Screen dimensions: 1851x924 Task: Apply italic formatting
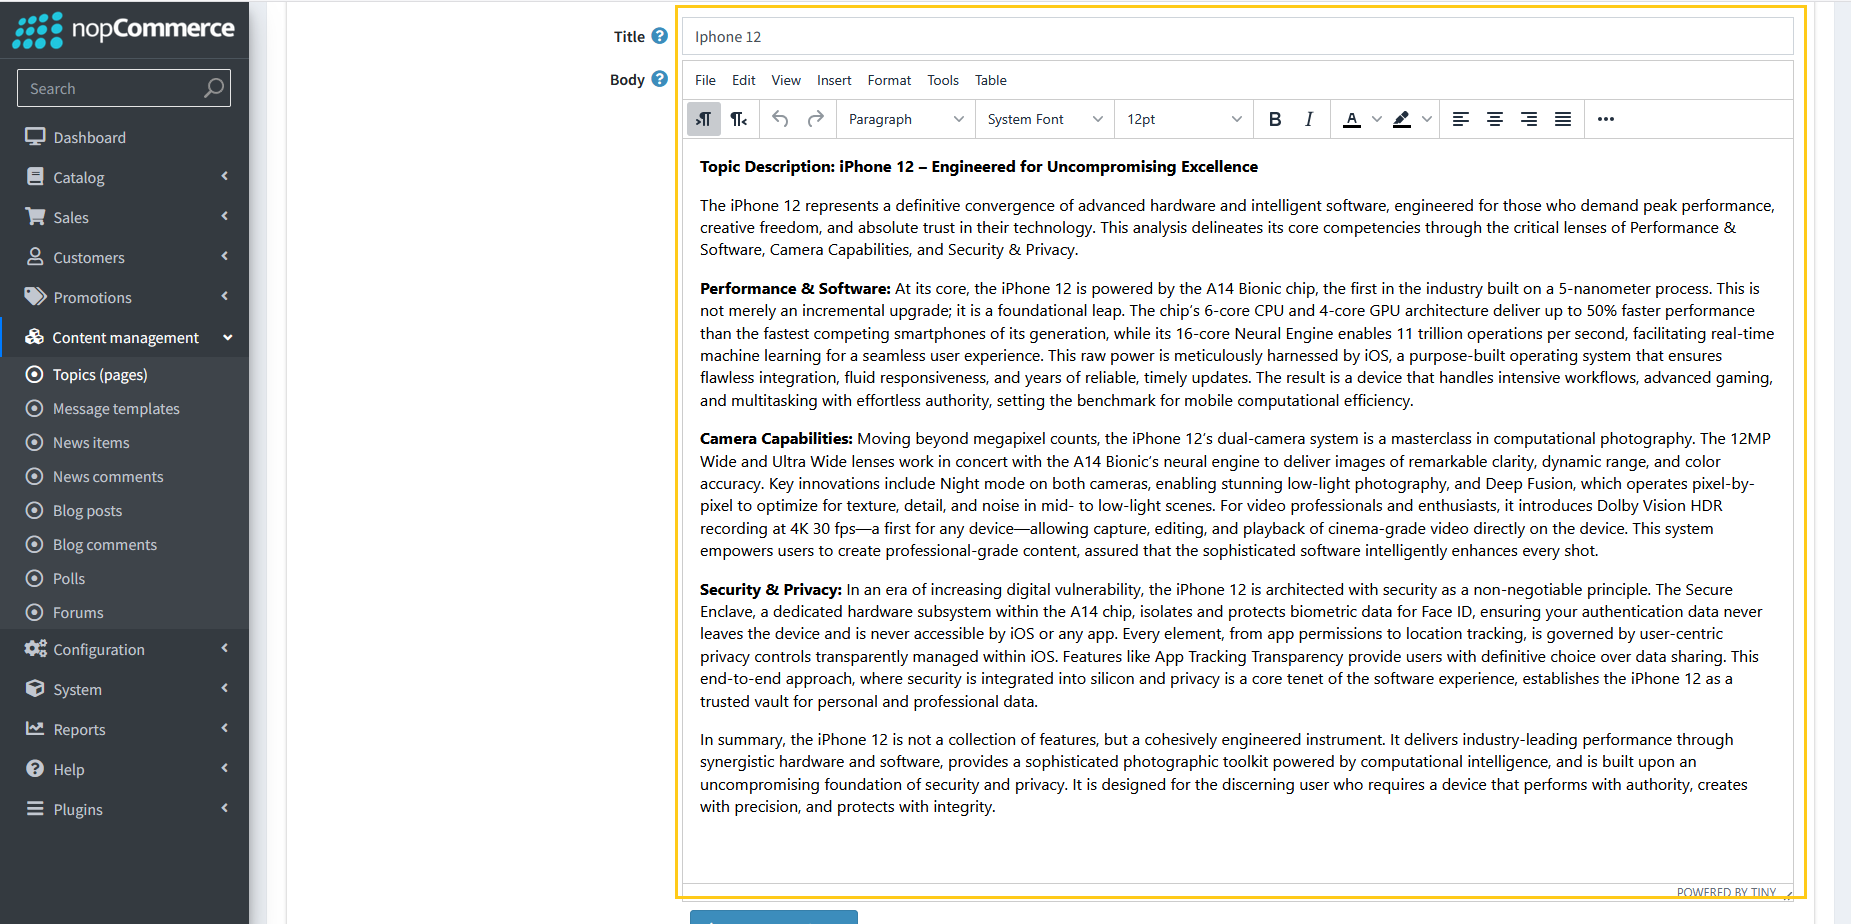(x=1308, y=119)
